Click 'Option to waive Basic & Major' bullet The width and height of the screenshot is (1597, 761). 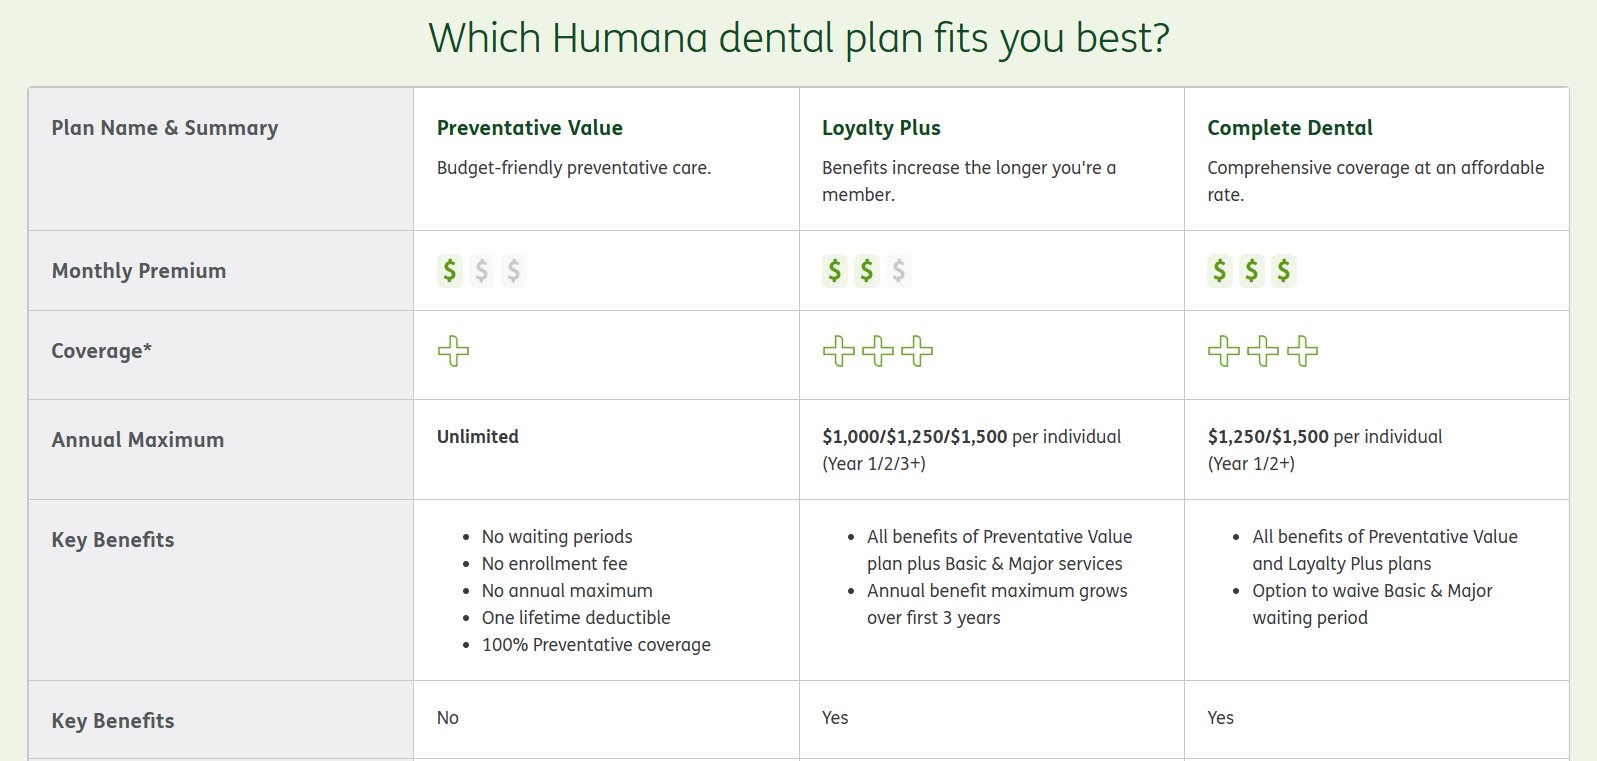point(1372,591)
